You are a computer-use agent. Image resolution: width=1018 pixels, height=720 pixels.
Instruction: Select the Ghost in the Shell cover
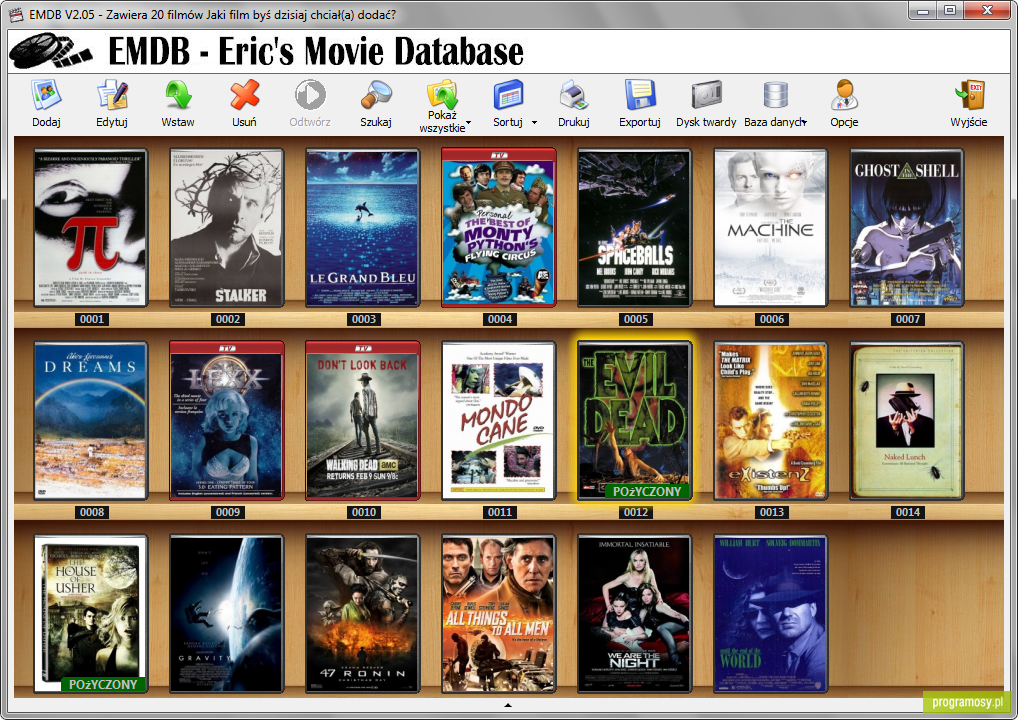907,228
